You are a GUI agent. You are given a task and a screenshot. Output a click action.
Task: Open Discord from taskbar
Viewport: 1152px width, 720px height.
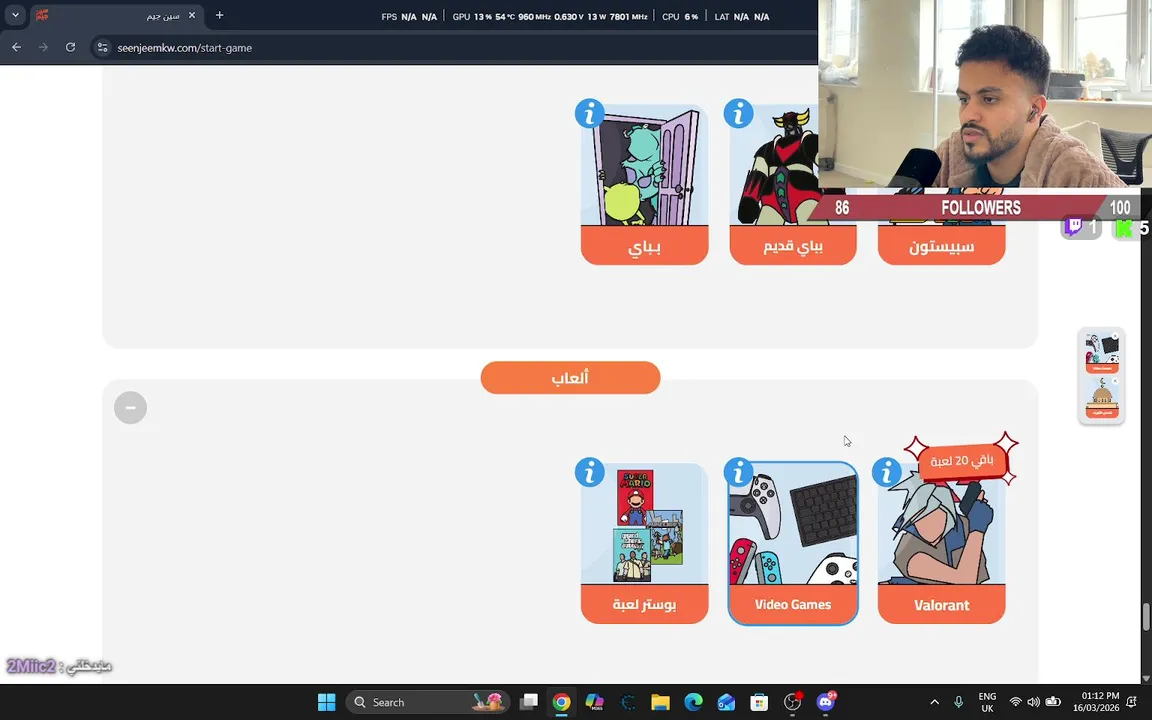[x=826, y=702]
